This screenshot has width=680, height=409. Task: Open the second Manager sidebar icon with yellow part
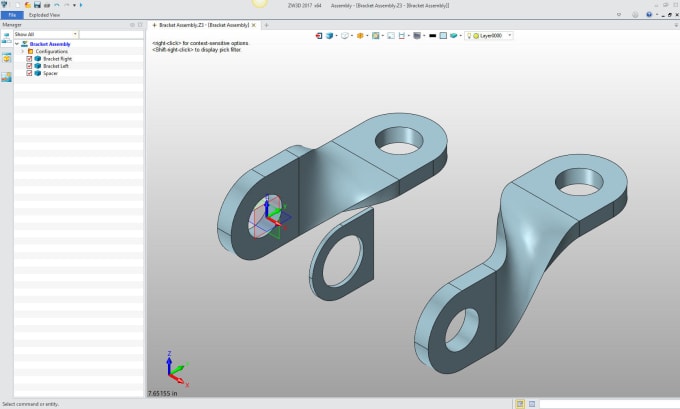tap(7, 58)
